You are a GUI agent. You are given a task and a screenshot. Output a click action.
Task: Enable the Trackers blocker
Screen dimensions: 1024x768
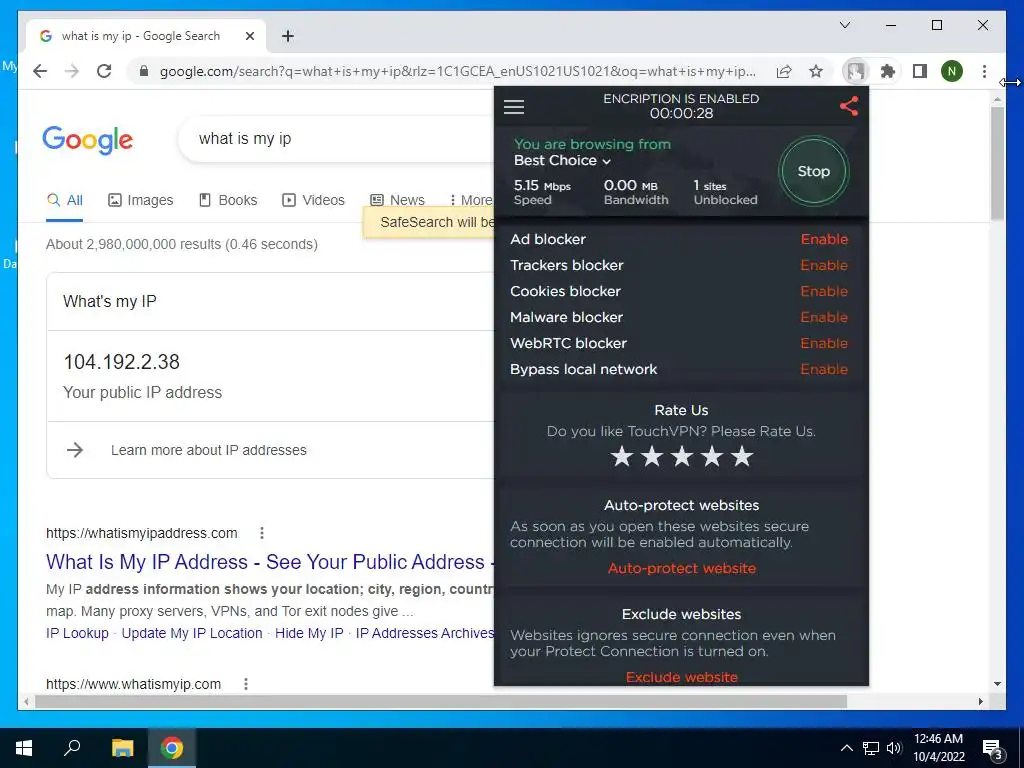click(x=824, y=265)
